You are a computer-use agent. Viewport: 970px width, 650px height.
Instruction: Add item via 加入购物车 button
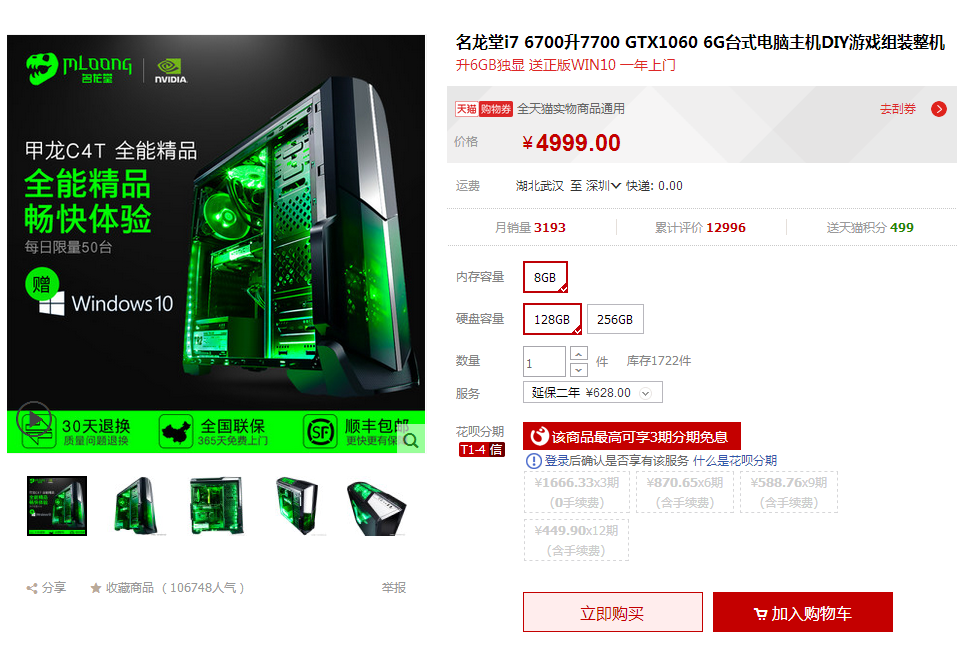802,612
